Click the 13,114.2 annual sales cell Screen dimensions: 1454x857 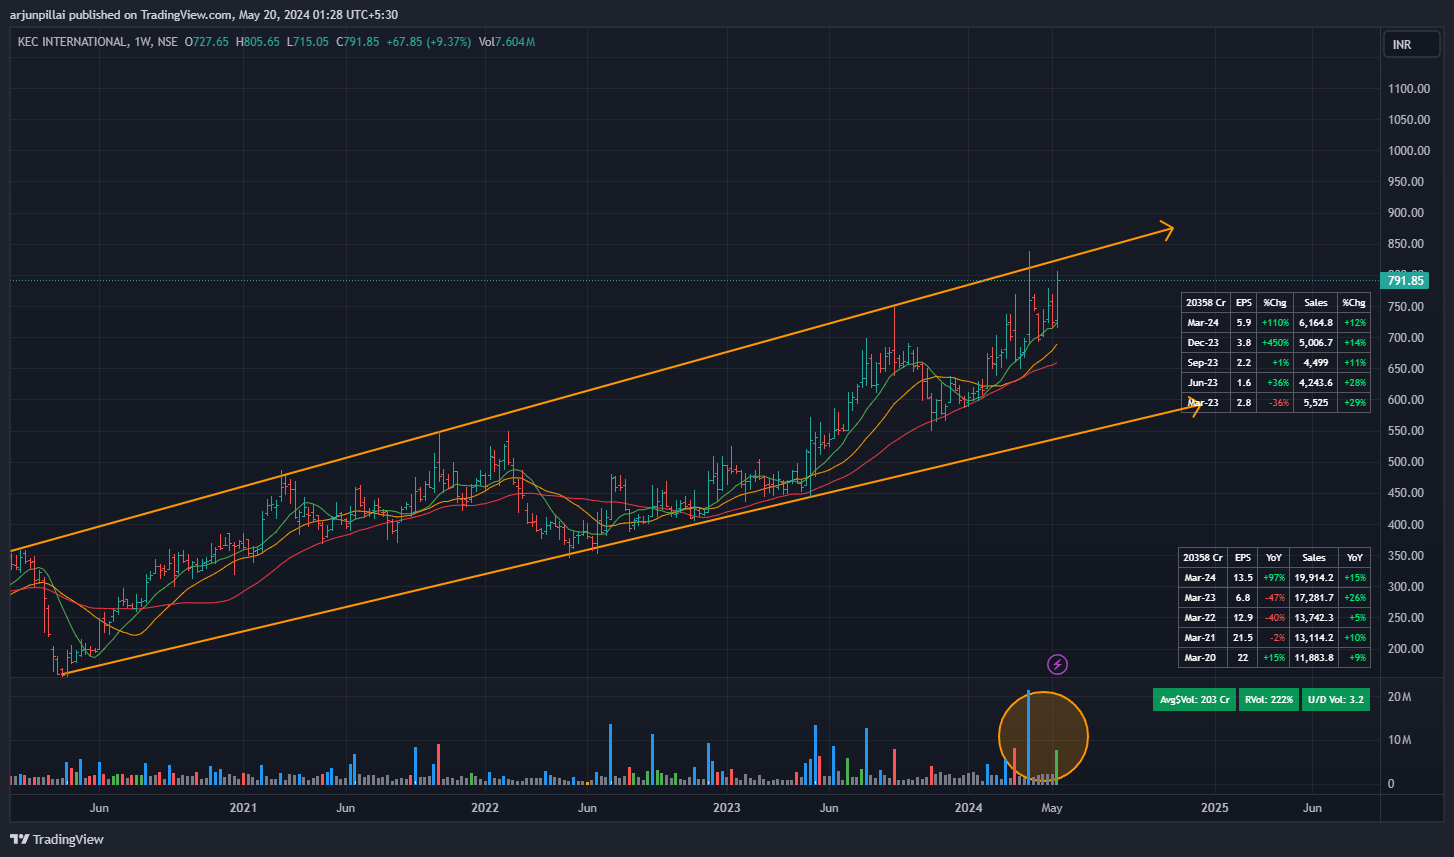tap(1314, 638)
